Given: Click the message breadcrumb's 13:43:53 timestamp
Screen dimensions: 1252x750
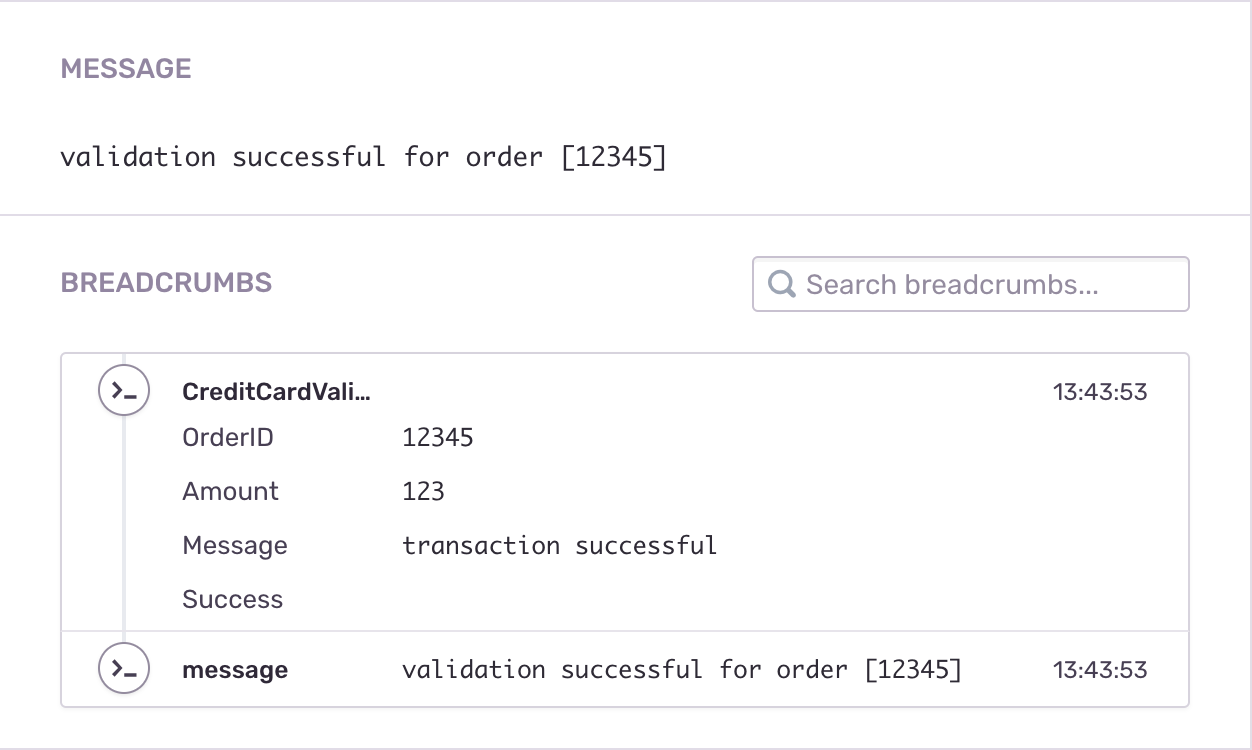Looking at the screenshot, I should [x=1099, y=670].
